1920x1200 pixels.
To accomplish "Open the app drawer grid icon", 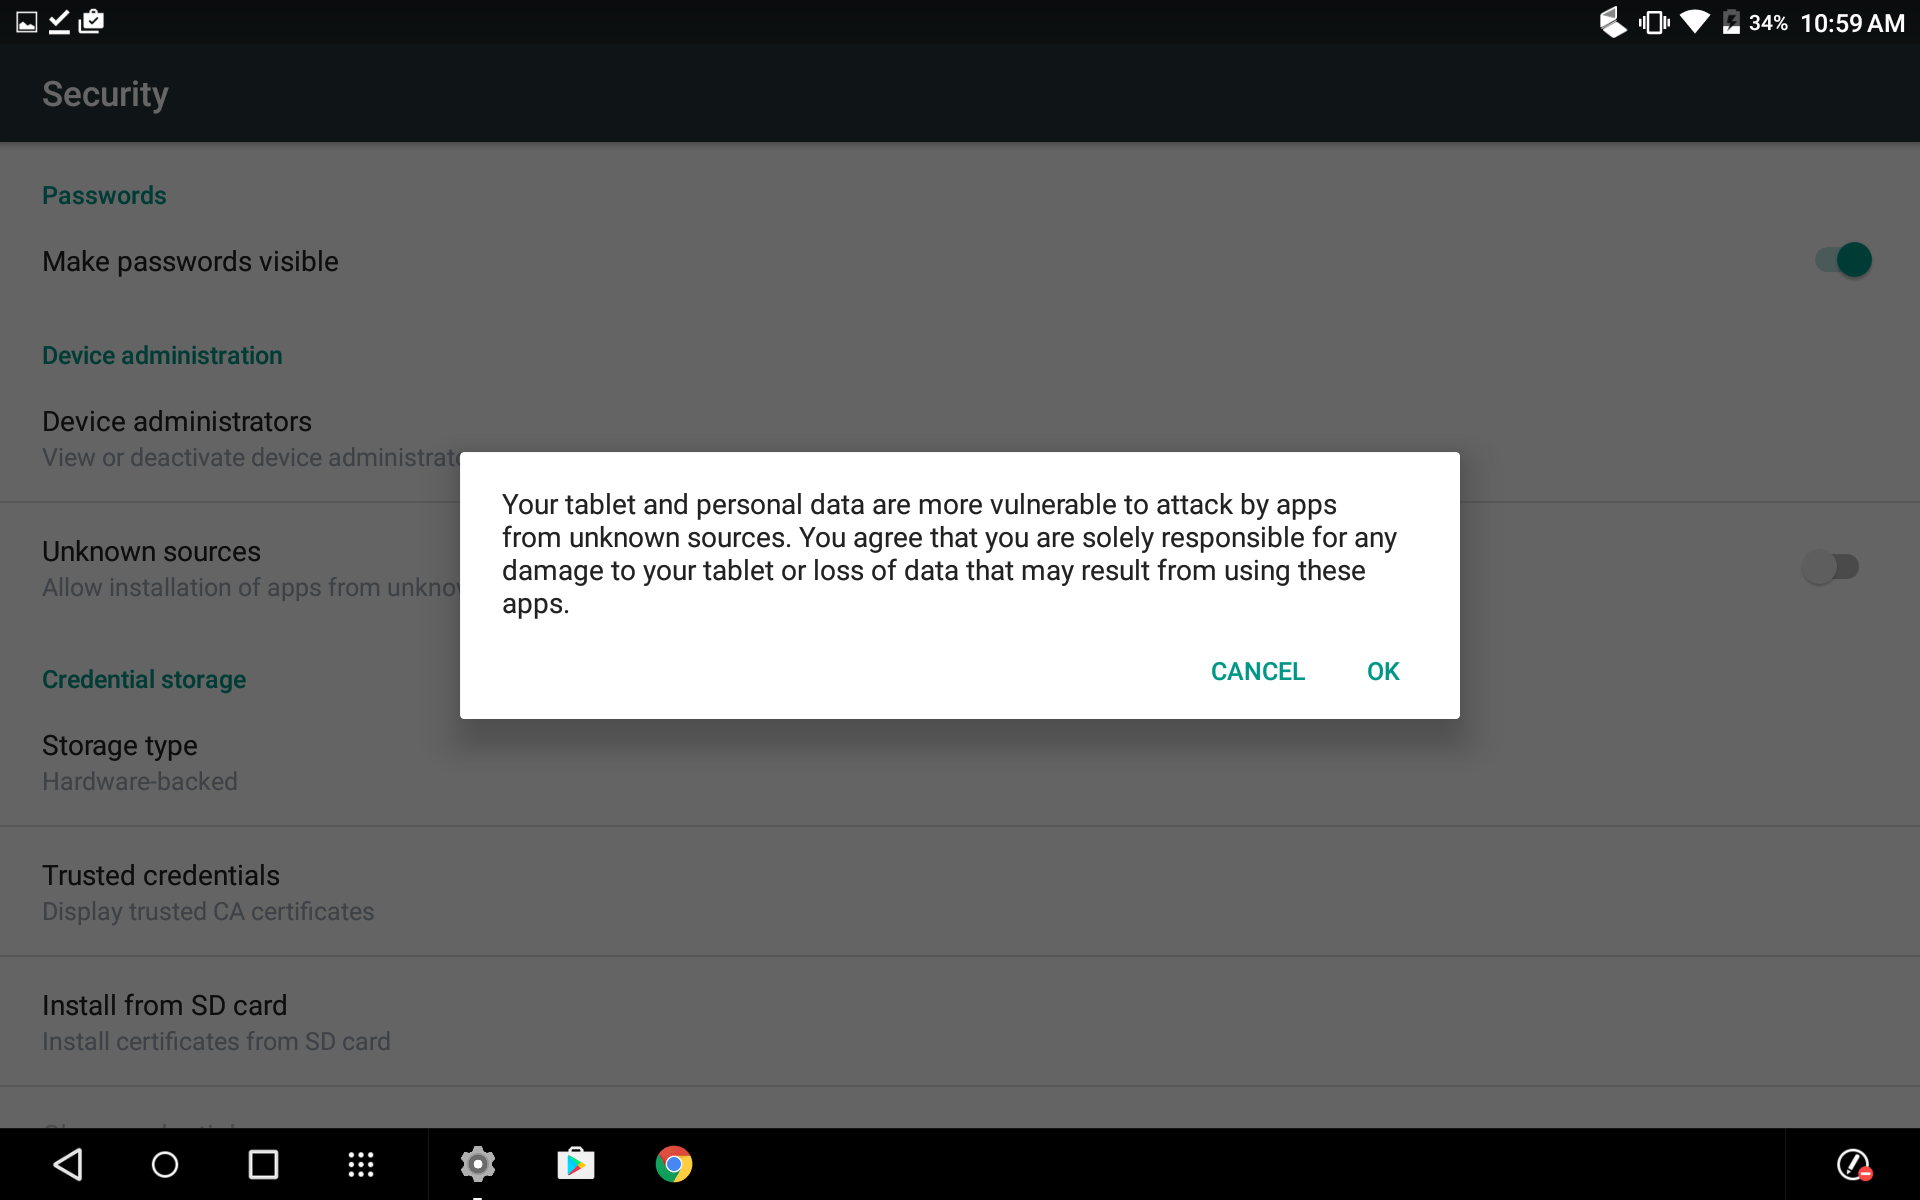I will (360, 1163).
